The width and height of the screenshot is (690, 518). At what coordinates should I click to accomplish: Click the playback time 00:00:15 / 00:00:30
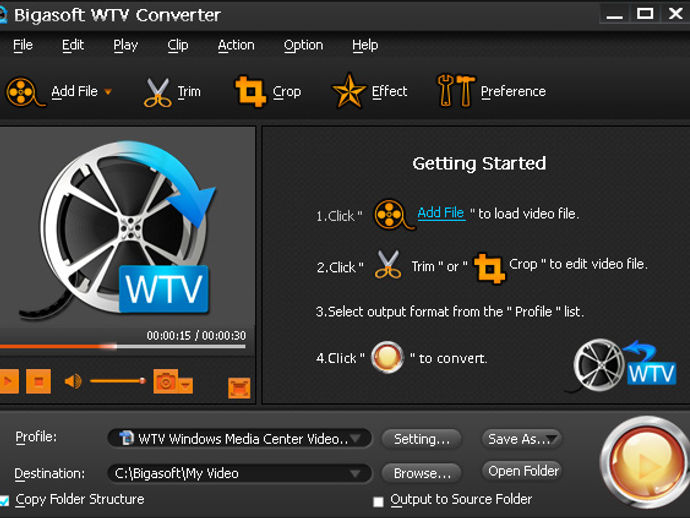pyautogui.click(x=196, y=335)
